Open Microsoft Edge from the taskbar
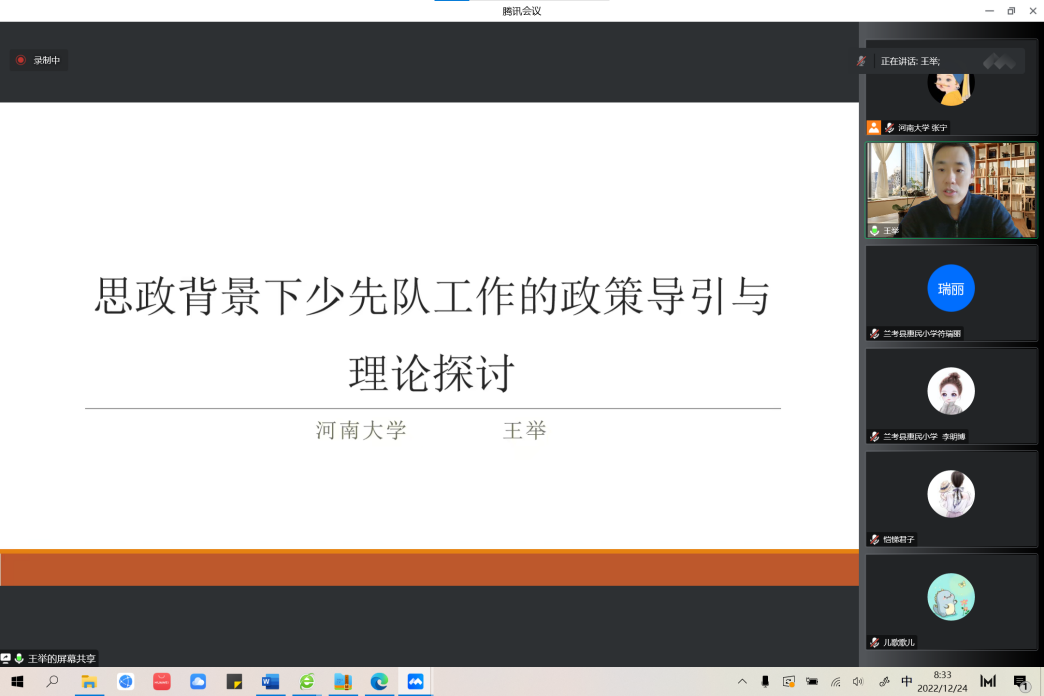The width and height of the screenshot is (1044, 696). 380,681
